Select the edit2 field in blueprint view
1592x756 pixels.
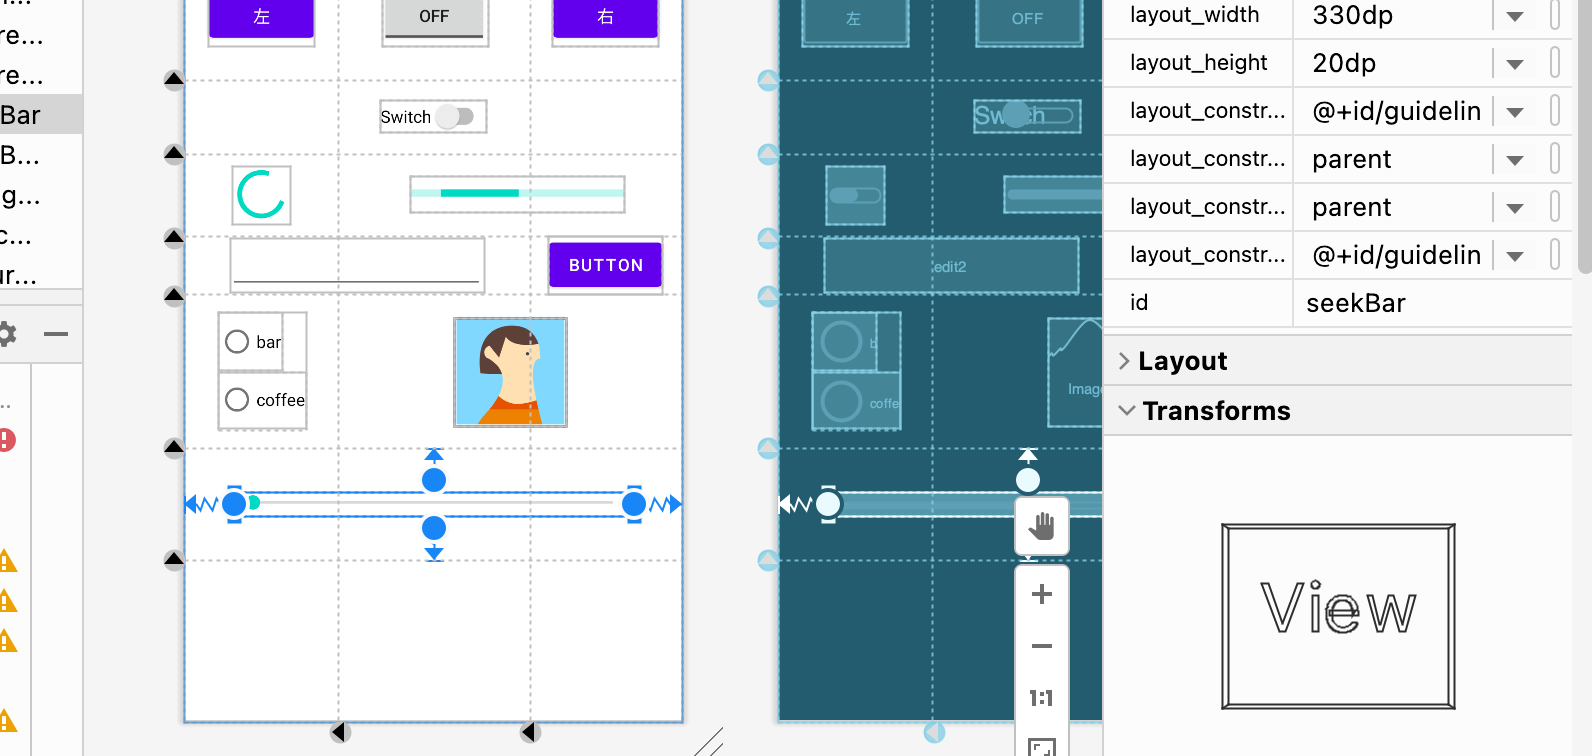click(951, 265)
